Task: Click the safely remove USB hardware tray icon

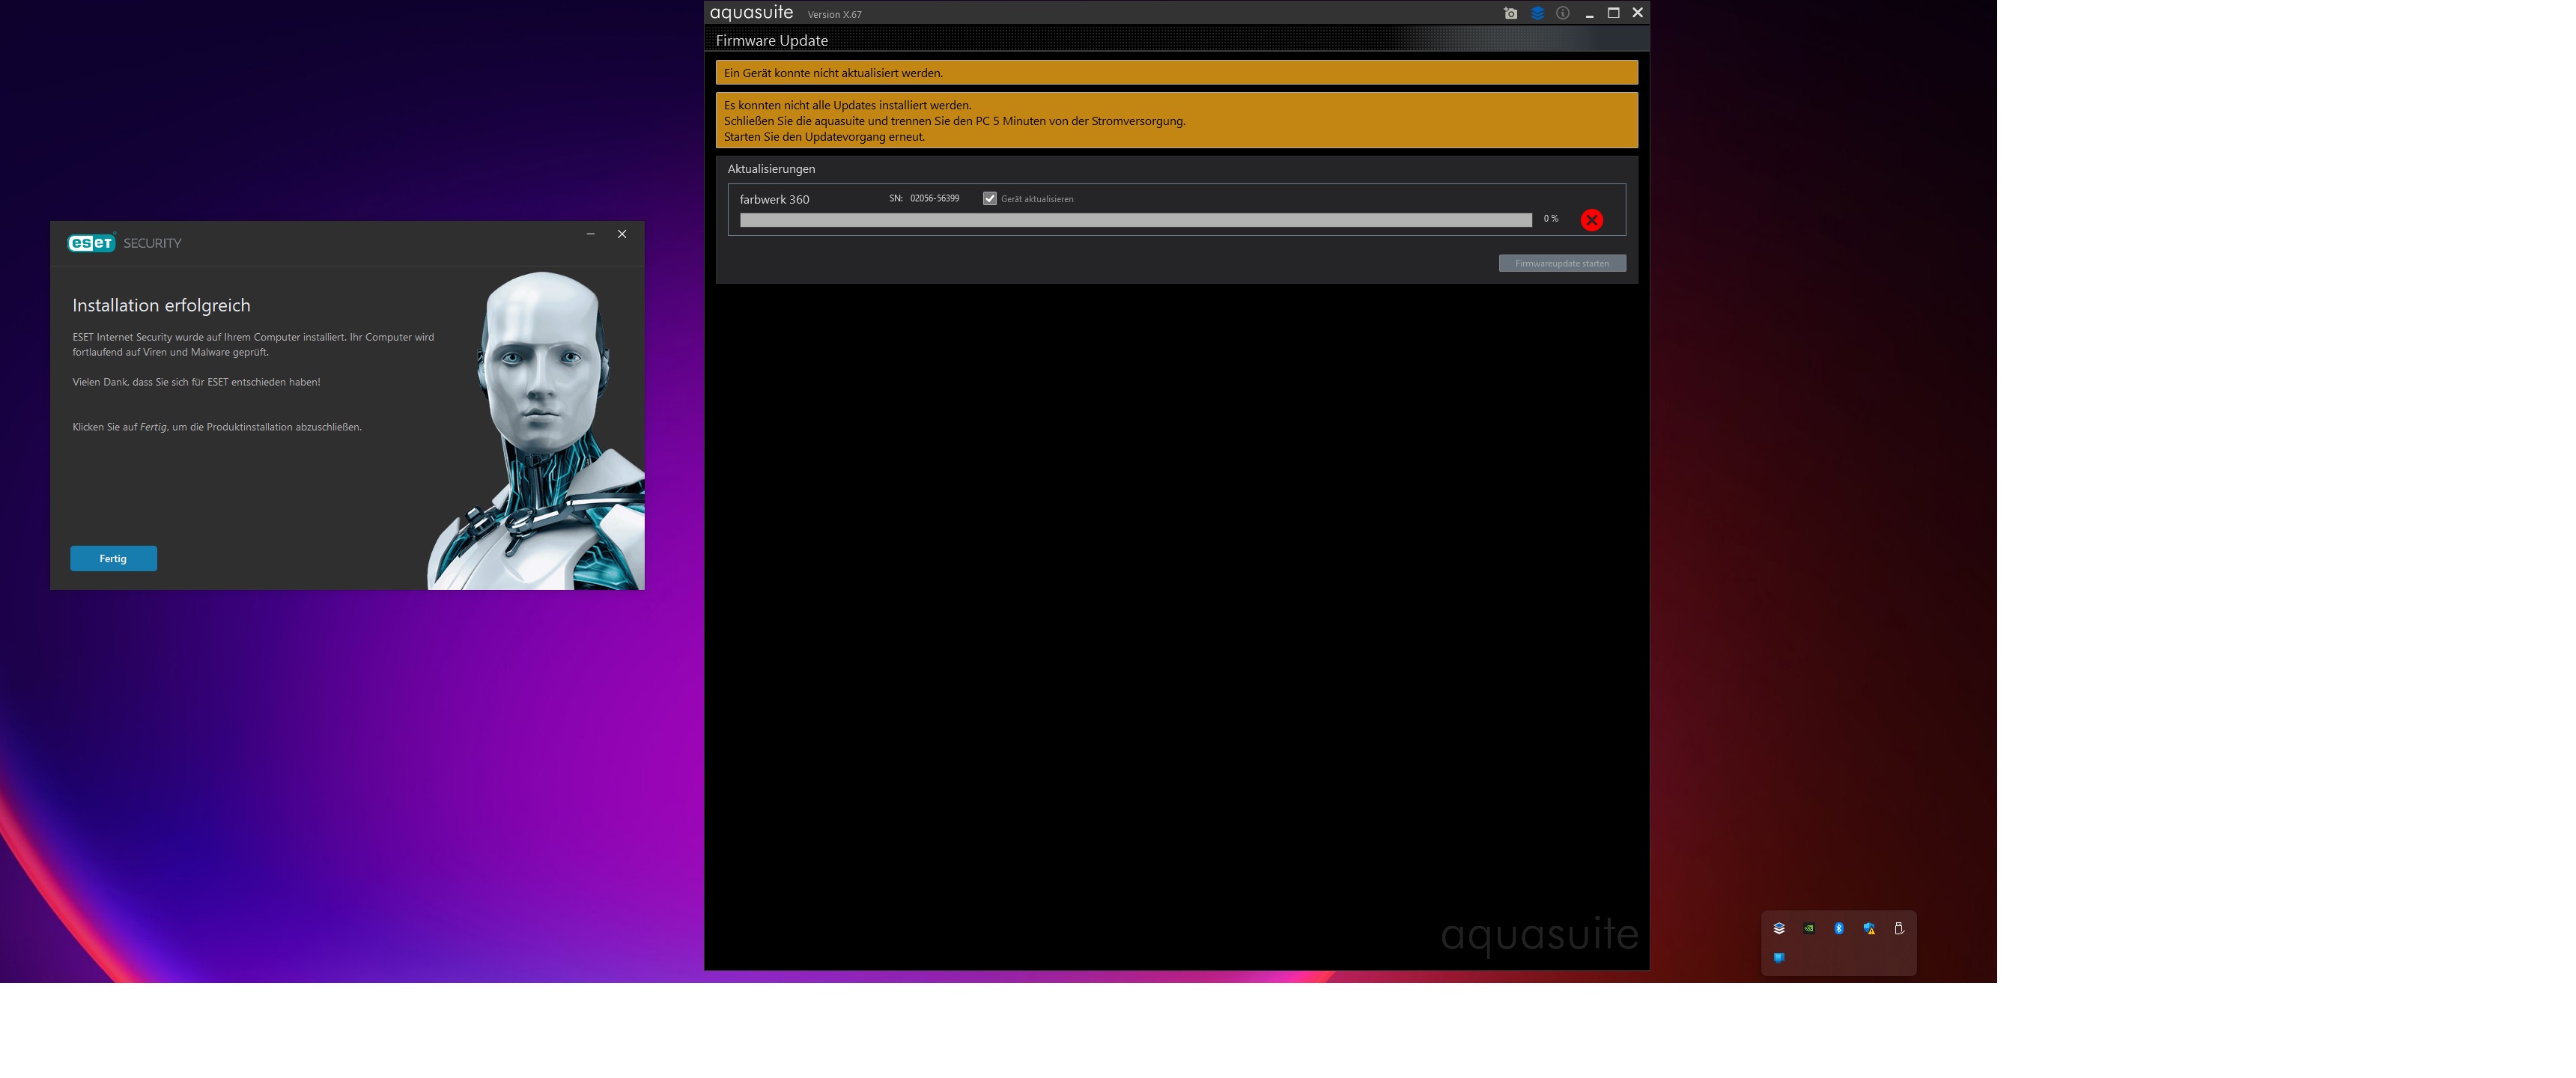Action: (x=1899, y=928)
